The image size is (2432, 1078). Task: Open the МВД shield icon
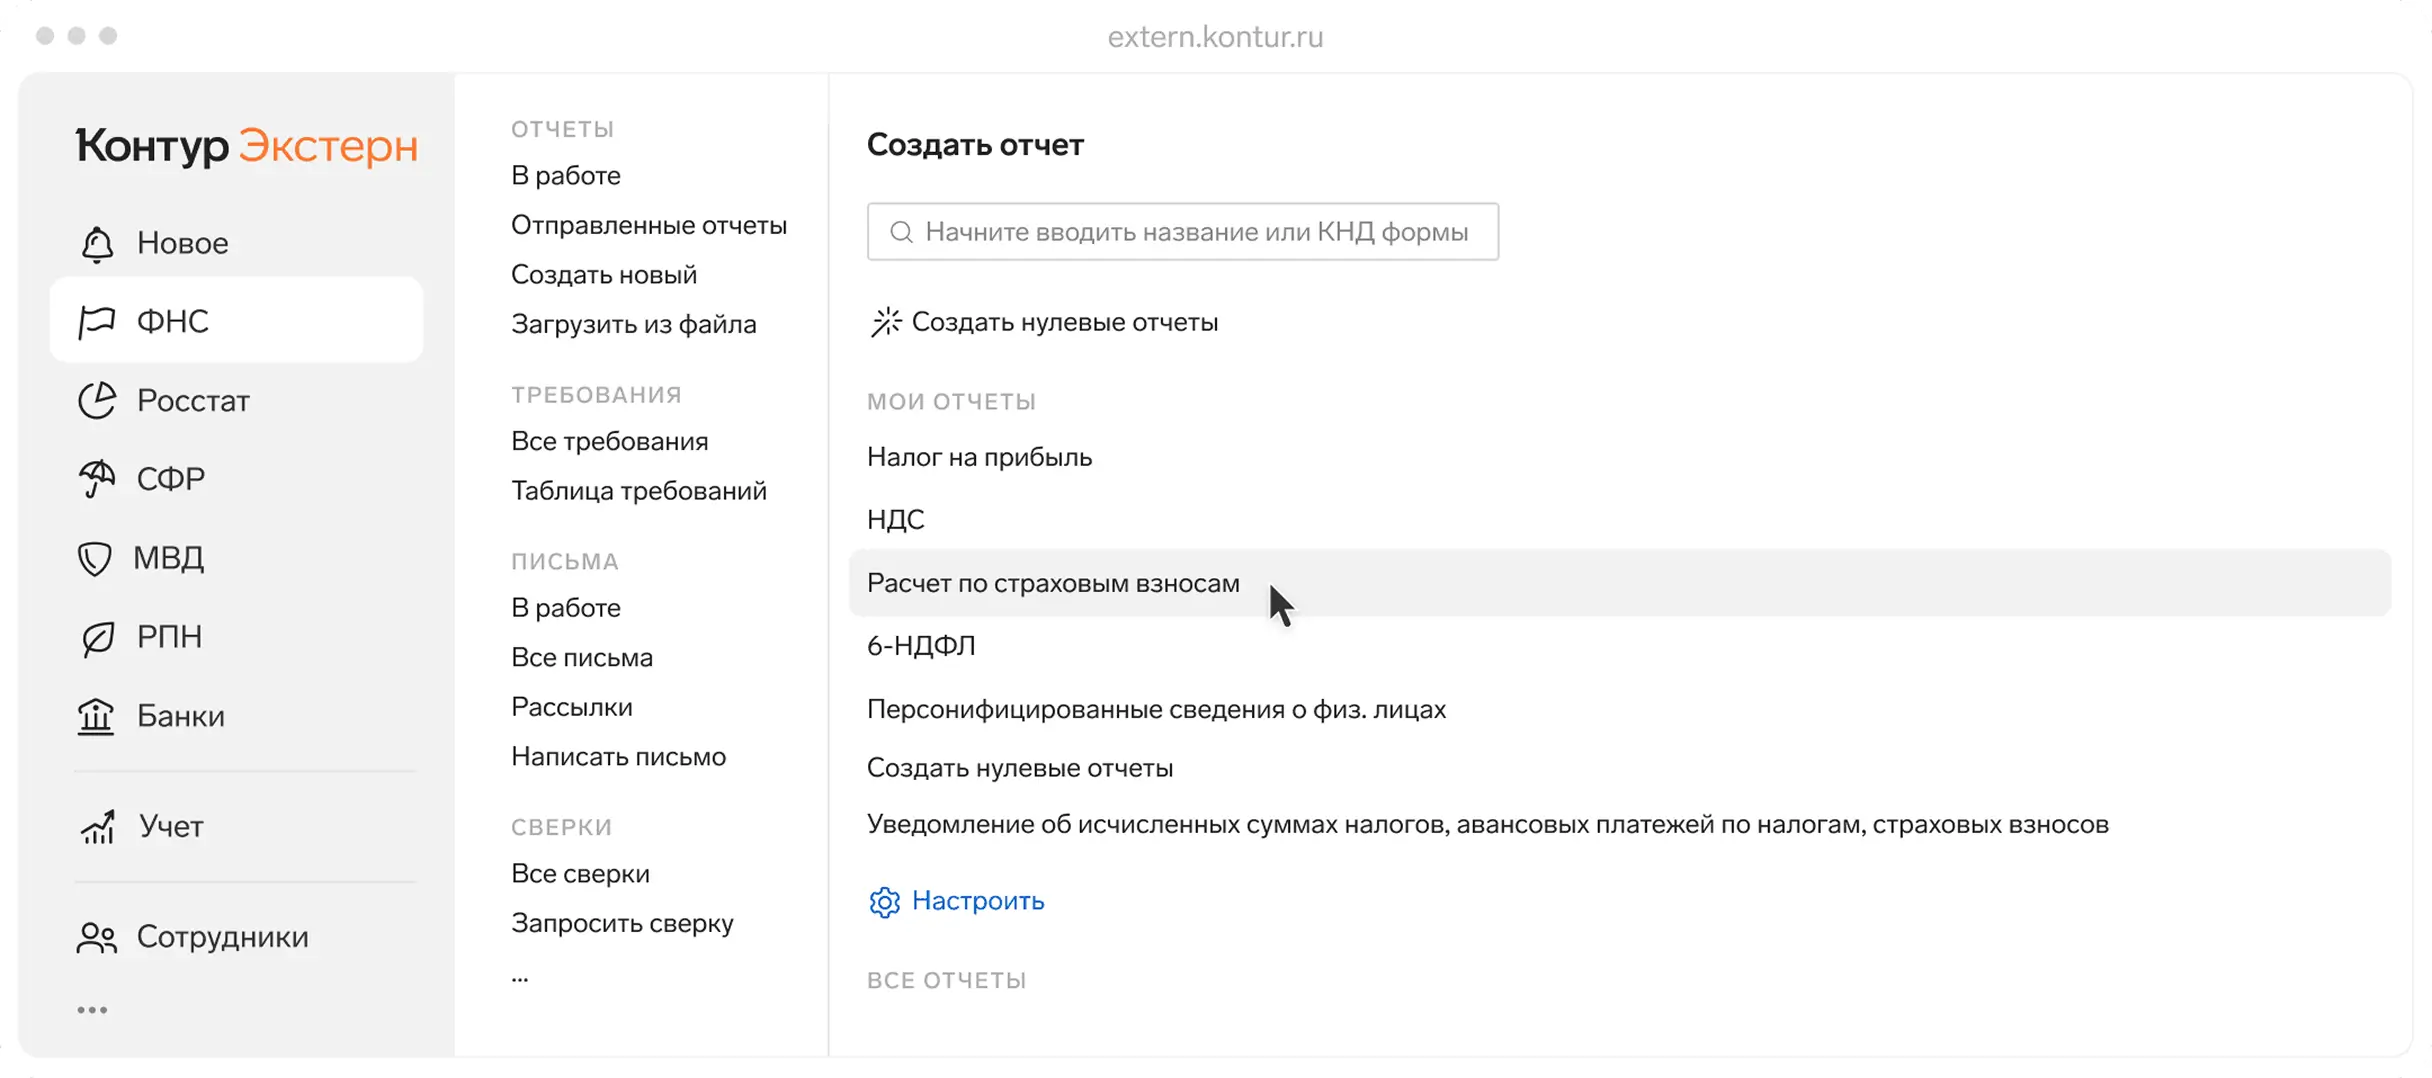(x=95, y=558)
